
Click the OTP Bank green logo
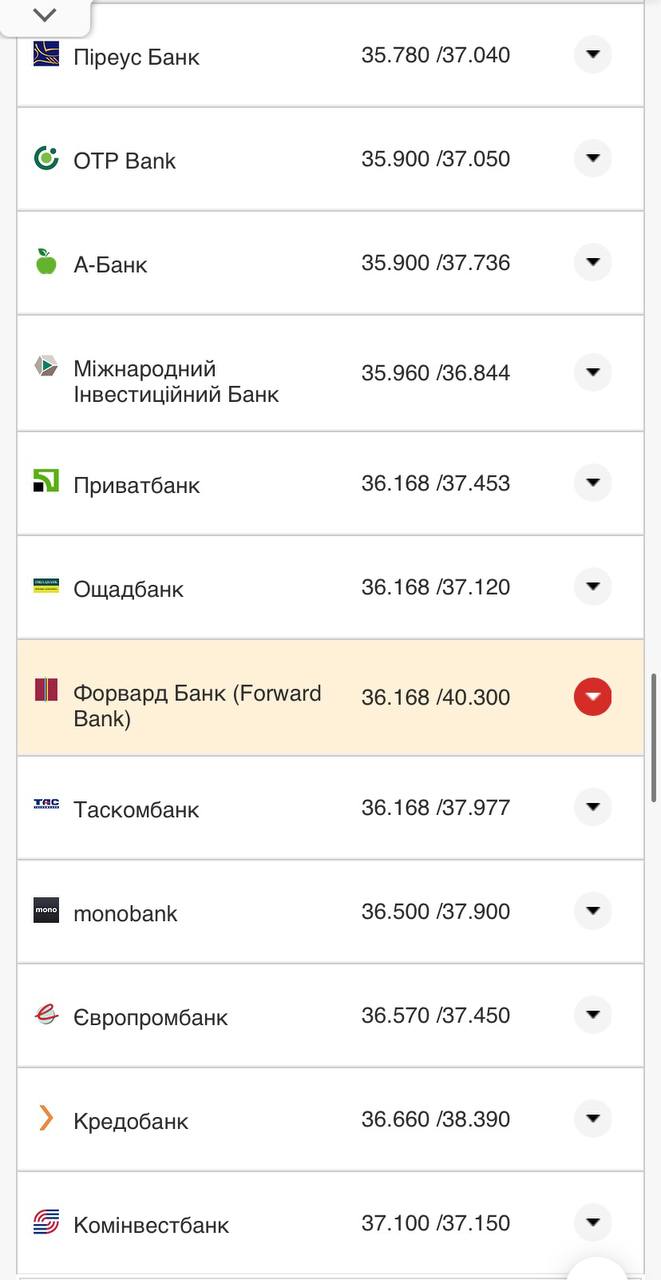[x=46, y=158]
